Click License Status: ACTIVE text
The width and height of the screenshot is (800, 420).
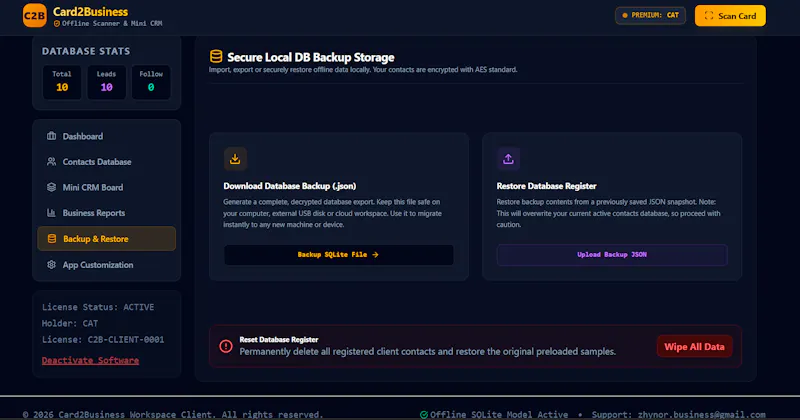point(98,307)
